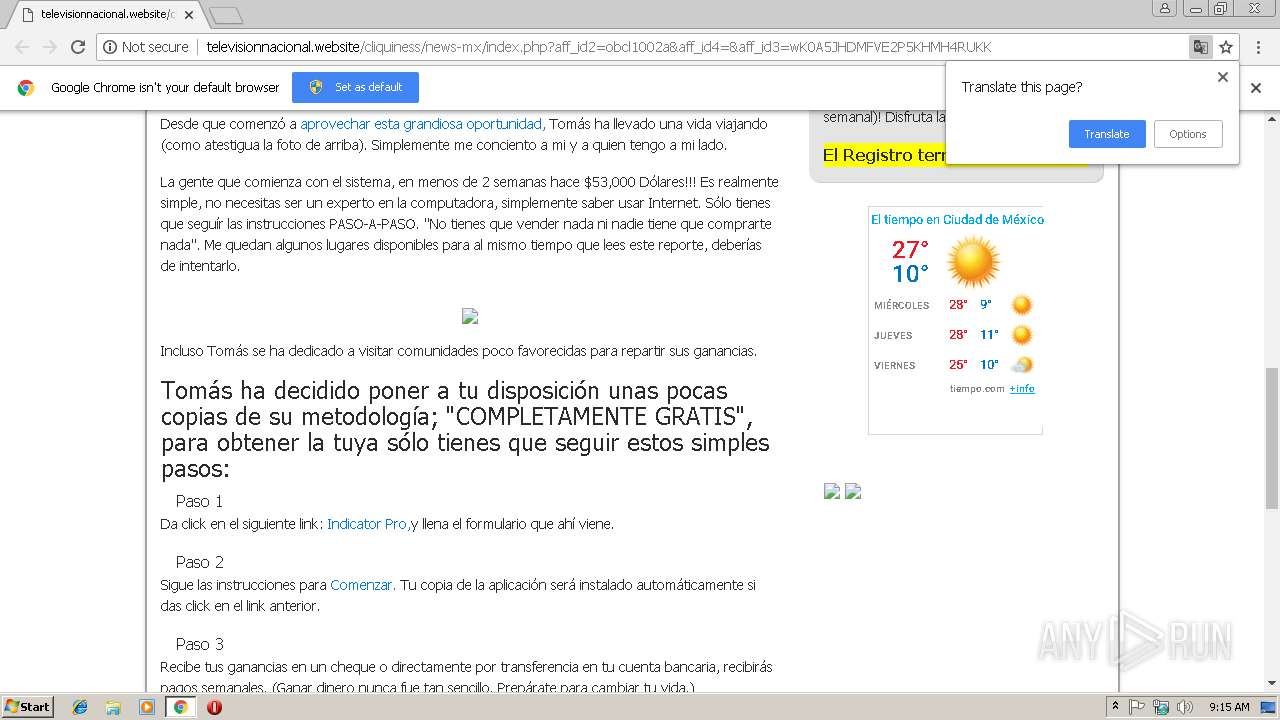Click the Comenzar link

363,585
